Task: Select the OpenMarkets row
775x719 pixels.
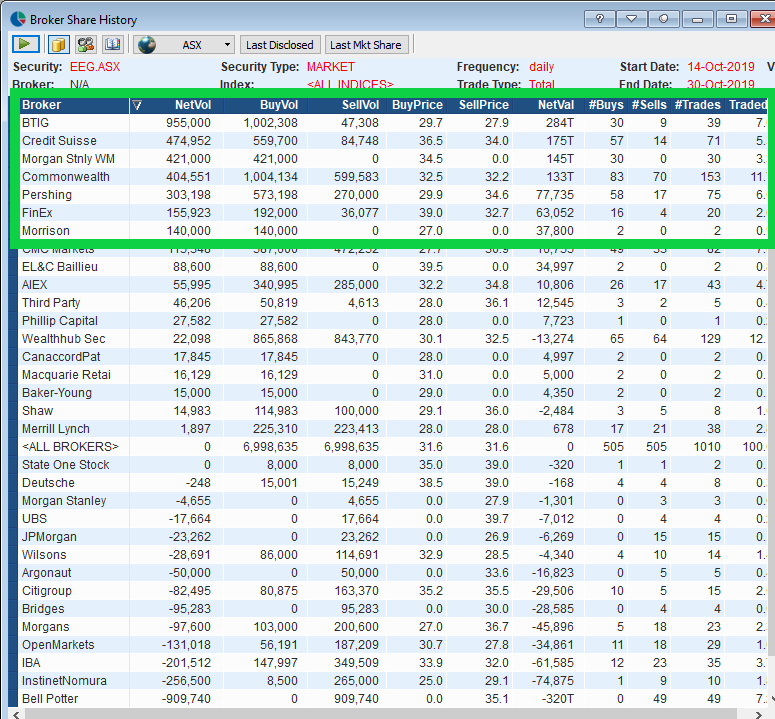Action: 393,645
